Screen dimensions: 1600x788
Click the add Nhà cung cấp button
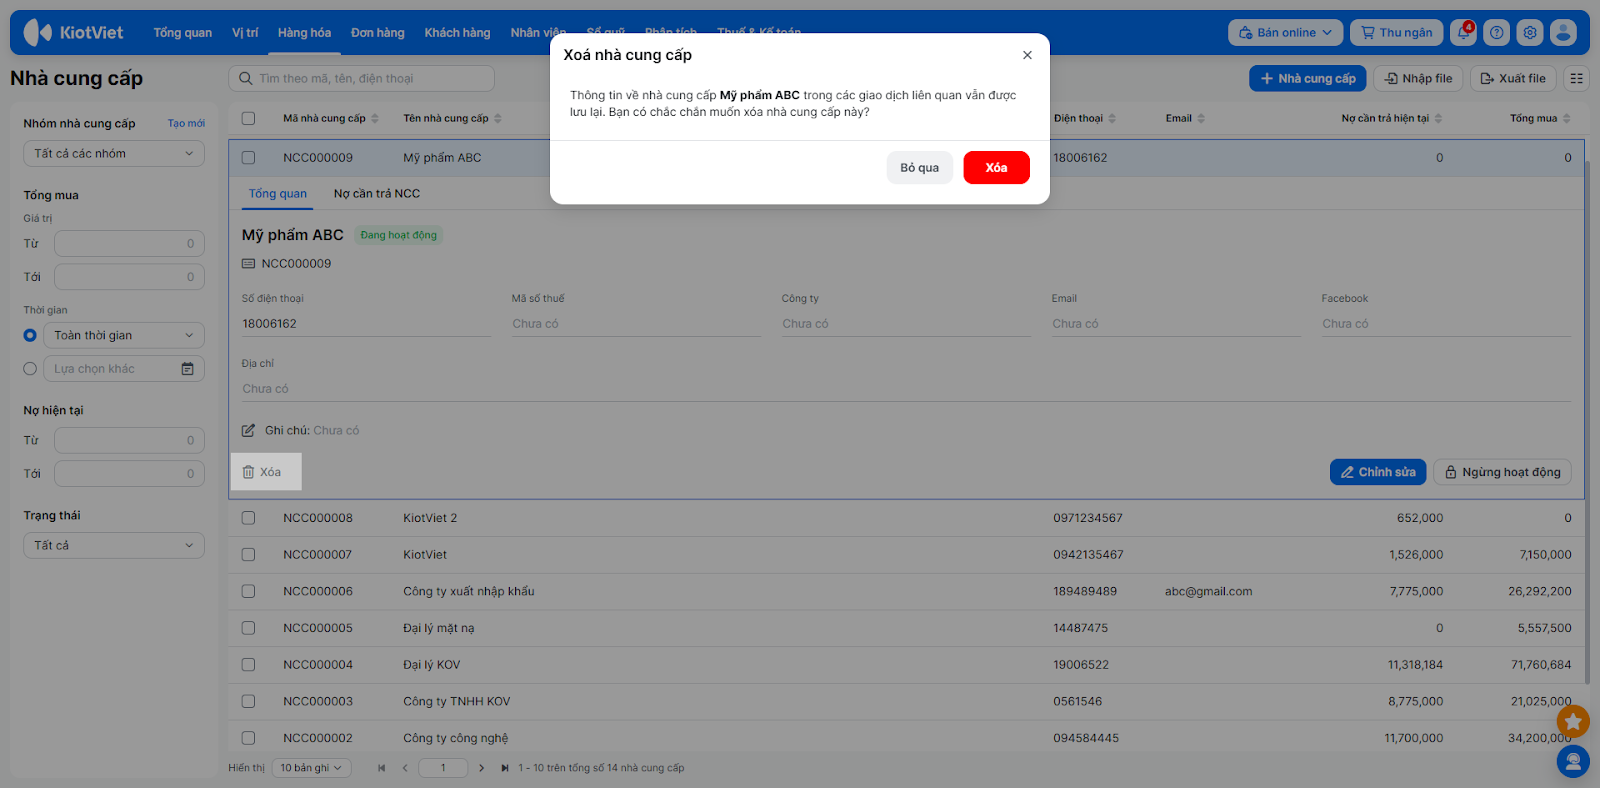(x=1308, y=78)
